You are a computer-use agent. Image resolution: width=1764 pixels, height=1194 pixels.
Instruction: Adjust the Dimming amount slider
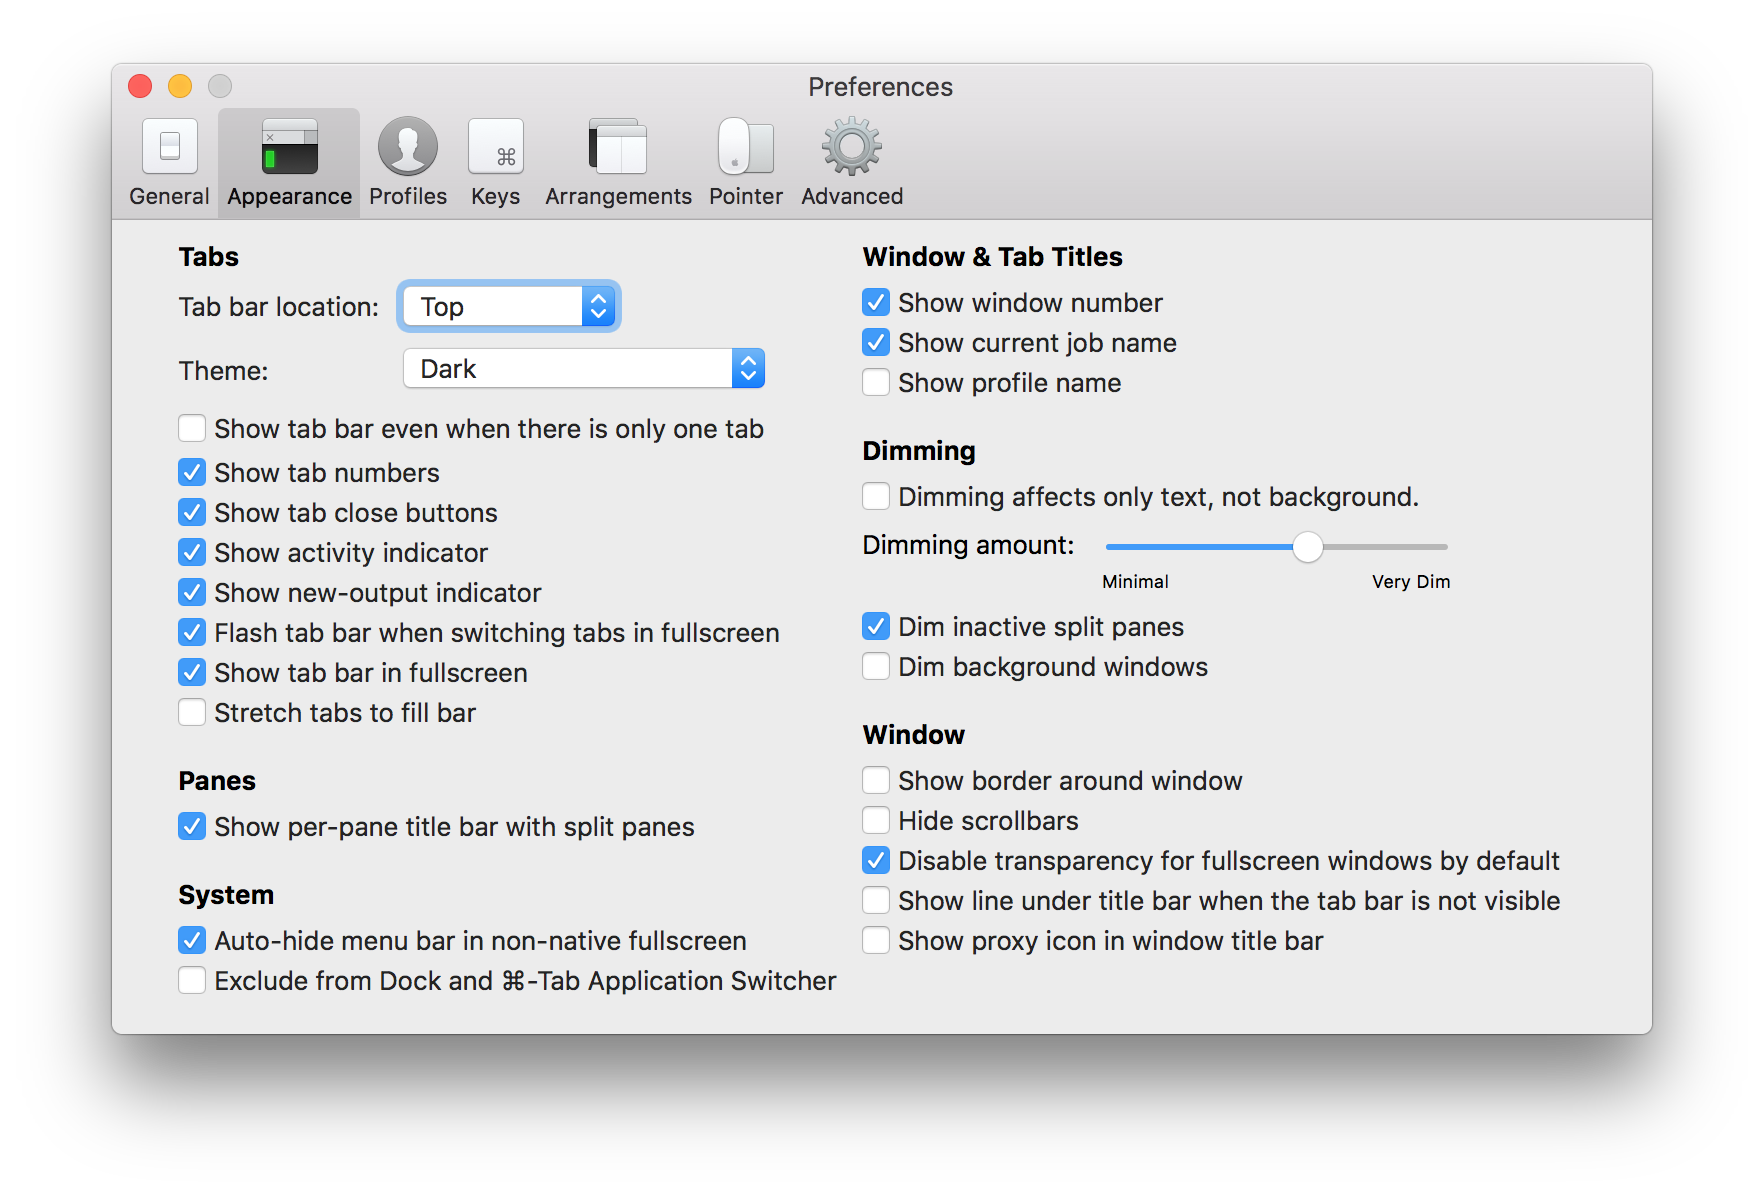(x=1308, y=547)
